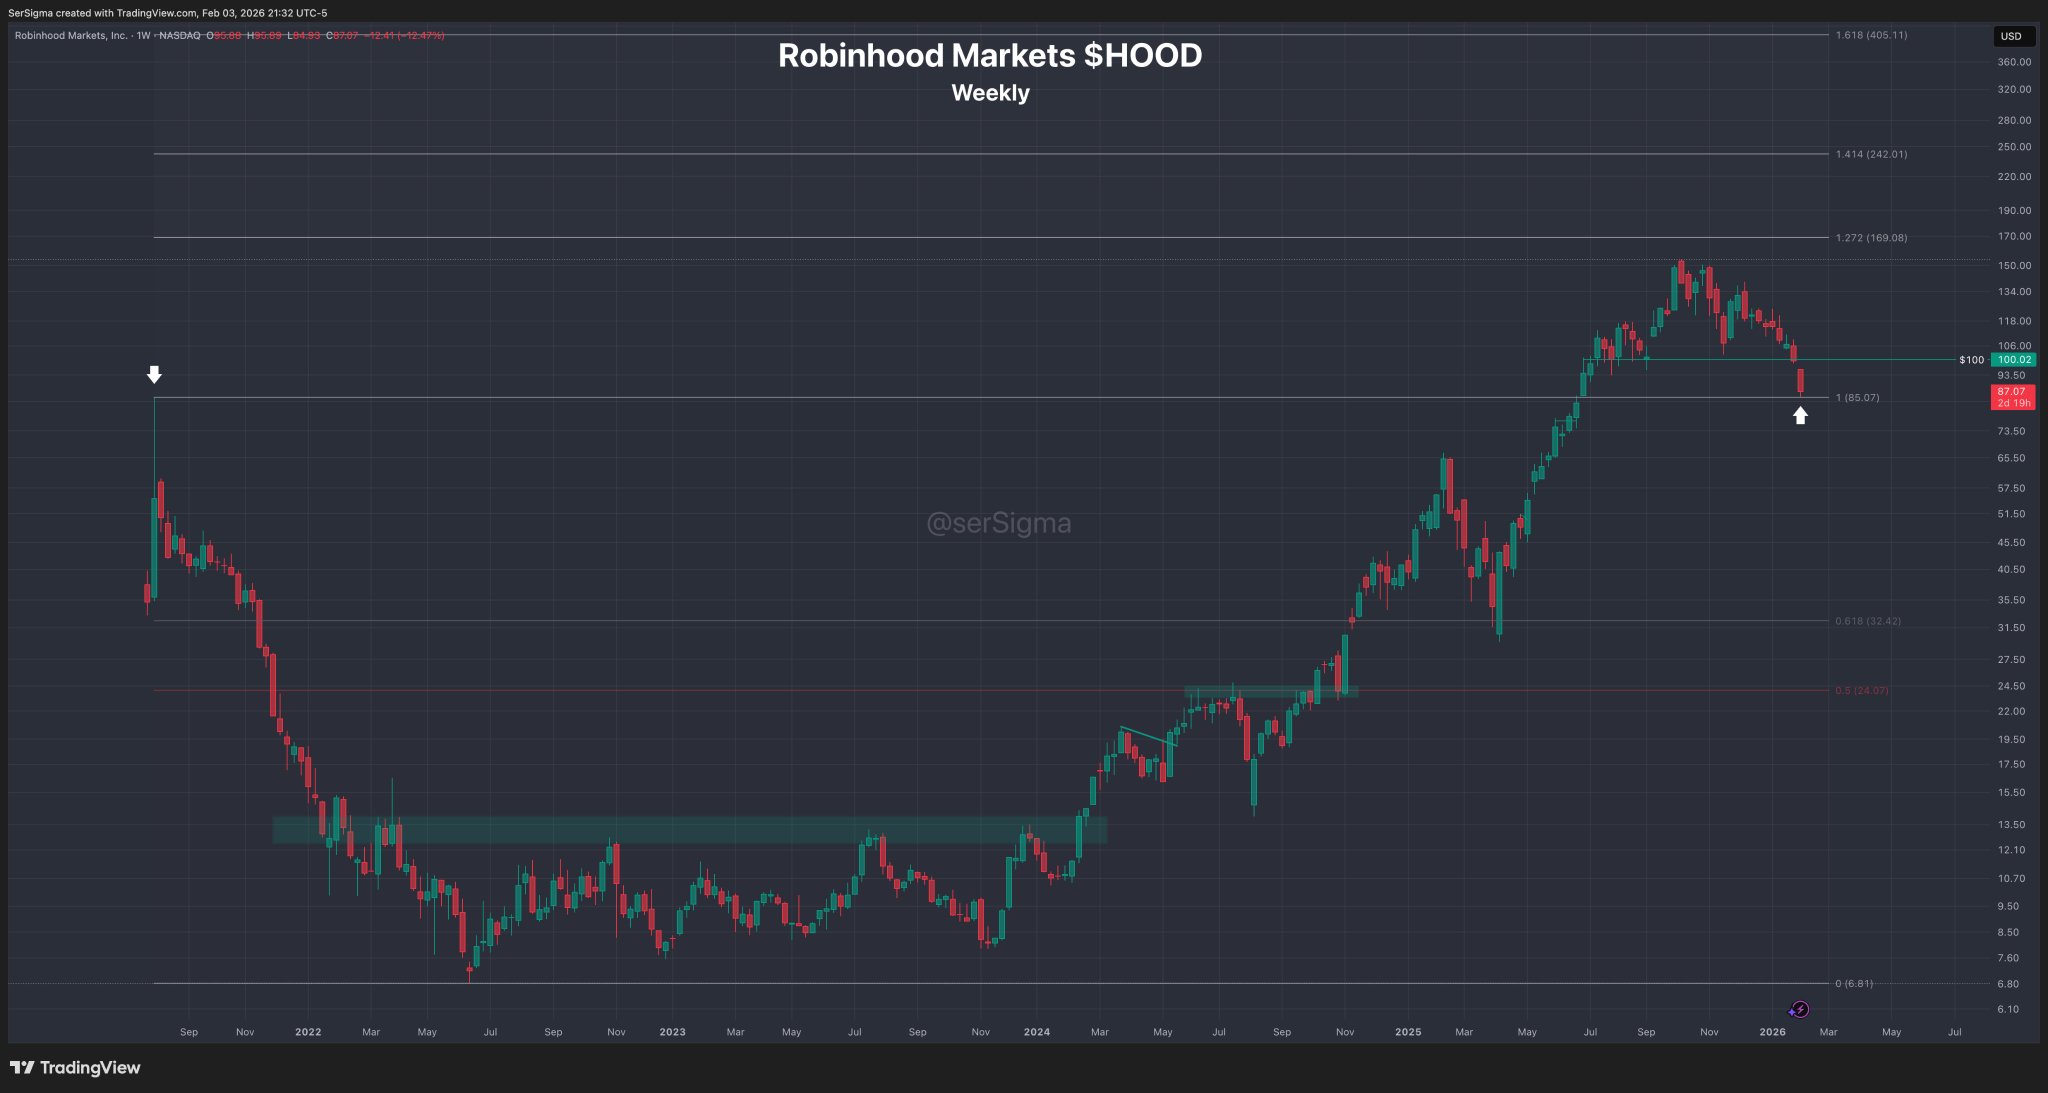Select the 0.618 (32.42) Fibonacci label

(1868, 621)
